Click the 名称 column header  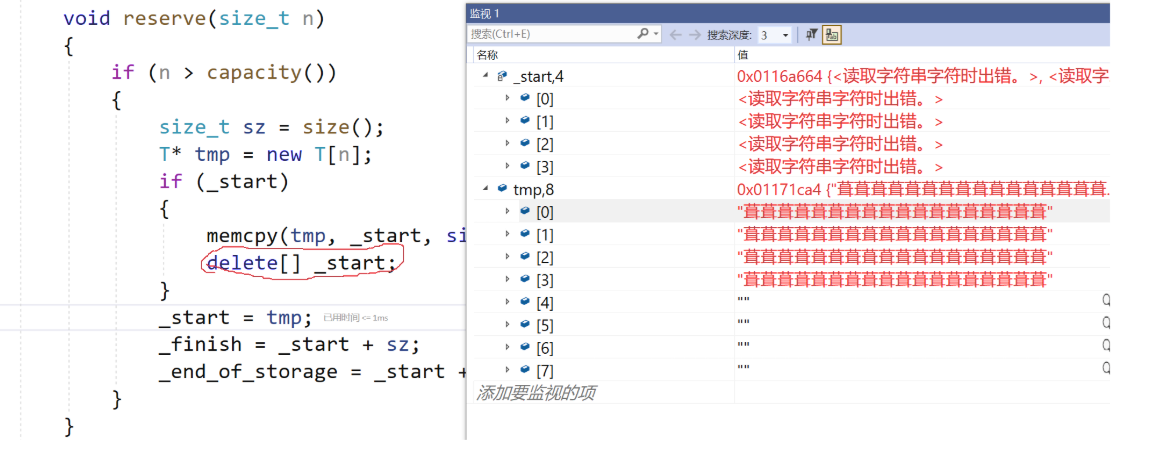click(489, 55)
